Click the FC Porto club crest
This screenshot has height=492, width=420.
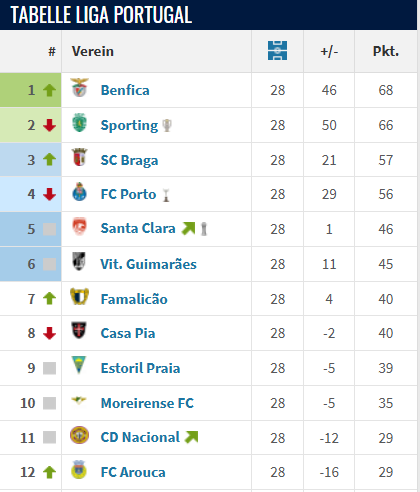[x=79, y=192]
